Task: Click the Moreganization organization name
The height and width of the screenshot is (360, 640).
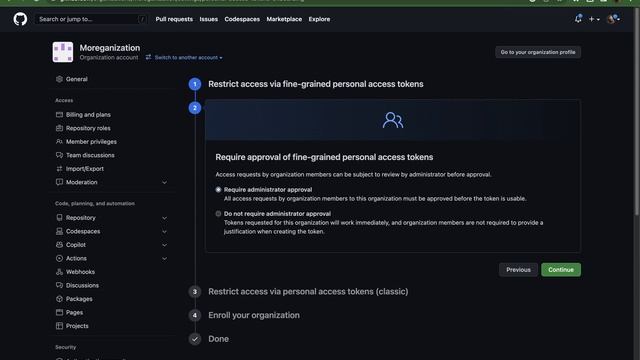Action: pyautogui.click(x=110, y=48)
